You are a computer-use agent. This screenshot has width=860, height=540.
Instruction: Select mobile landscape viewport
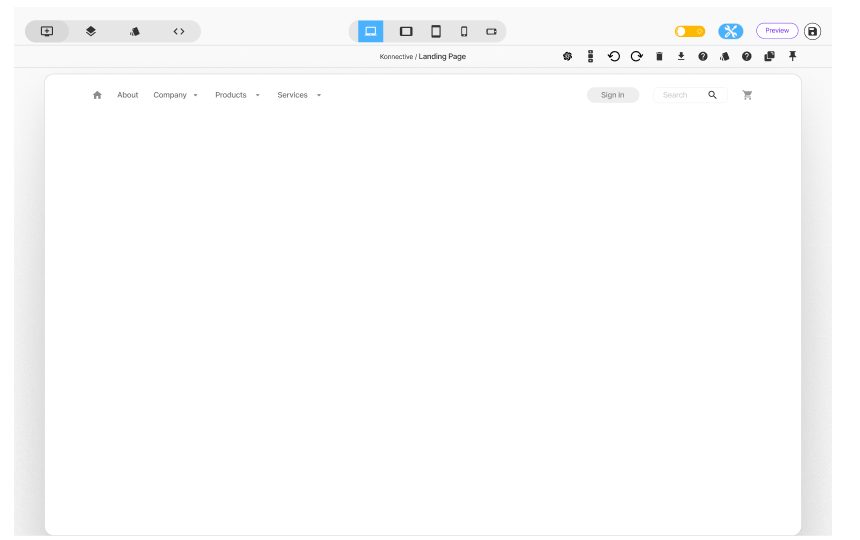491,31
